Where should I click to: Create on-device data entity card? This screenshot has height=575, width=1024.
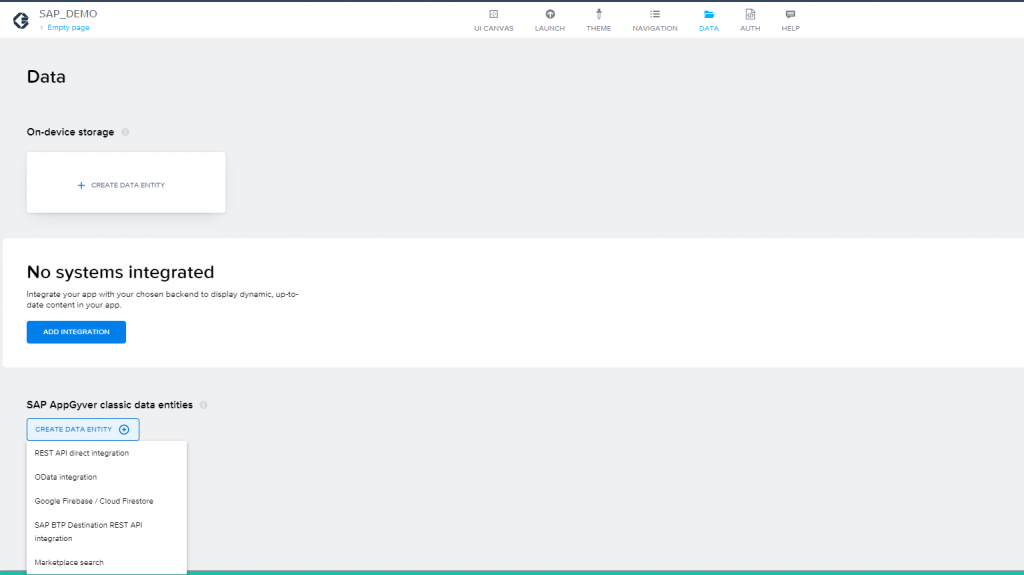click(126, 182)
